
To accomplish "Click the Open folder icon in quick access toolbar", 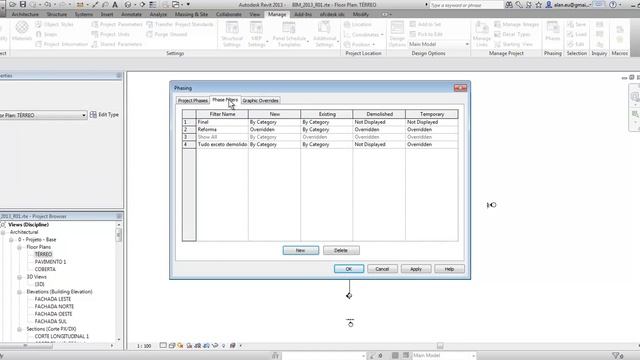I will point(12,4).
